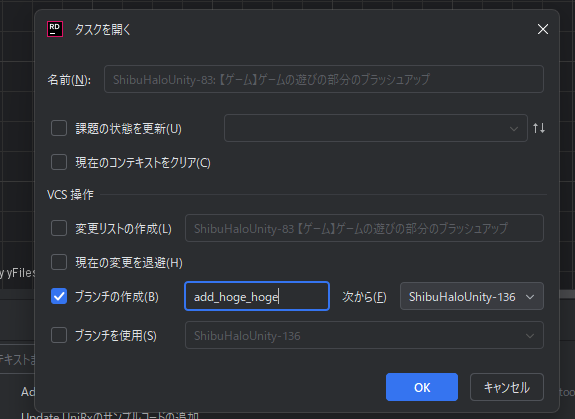Viewport: 575px width, 419px height.
Task: Click the 名前(N): label
Action: point(69,80)
